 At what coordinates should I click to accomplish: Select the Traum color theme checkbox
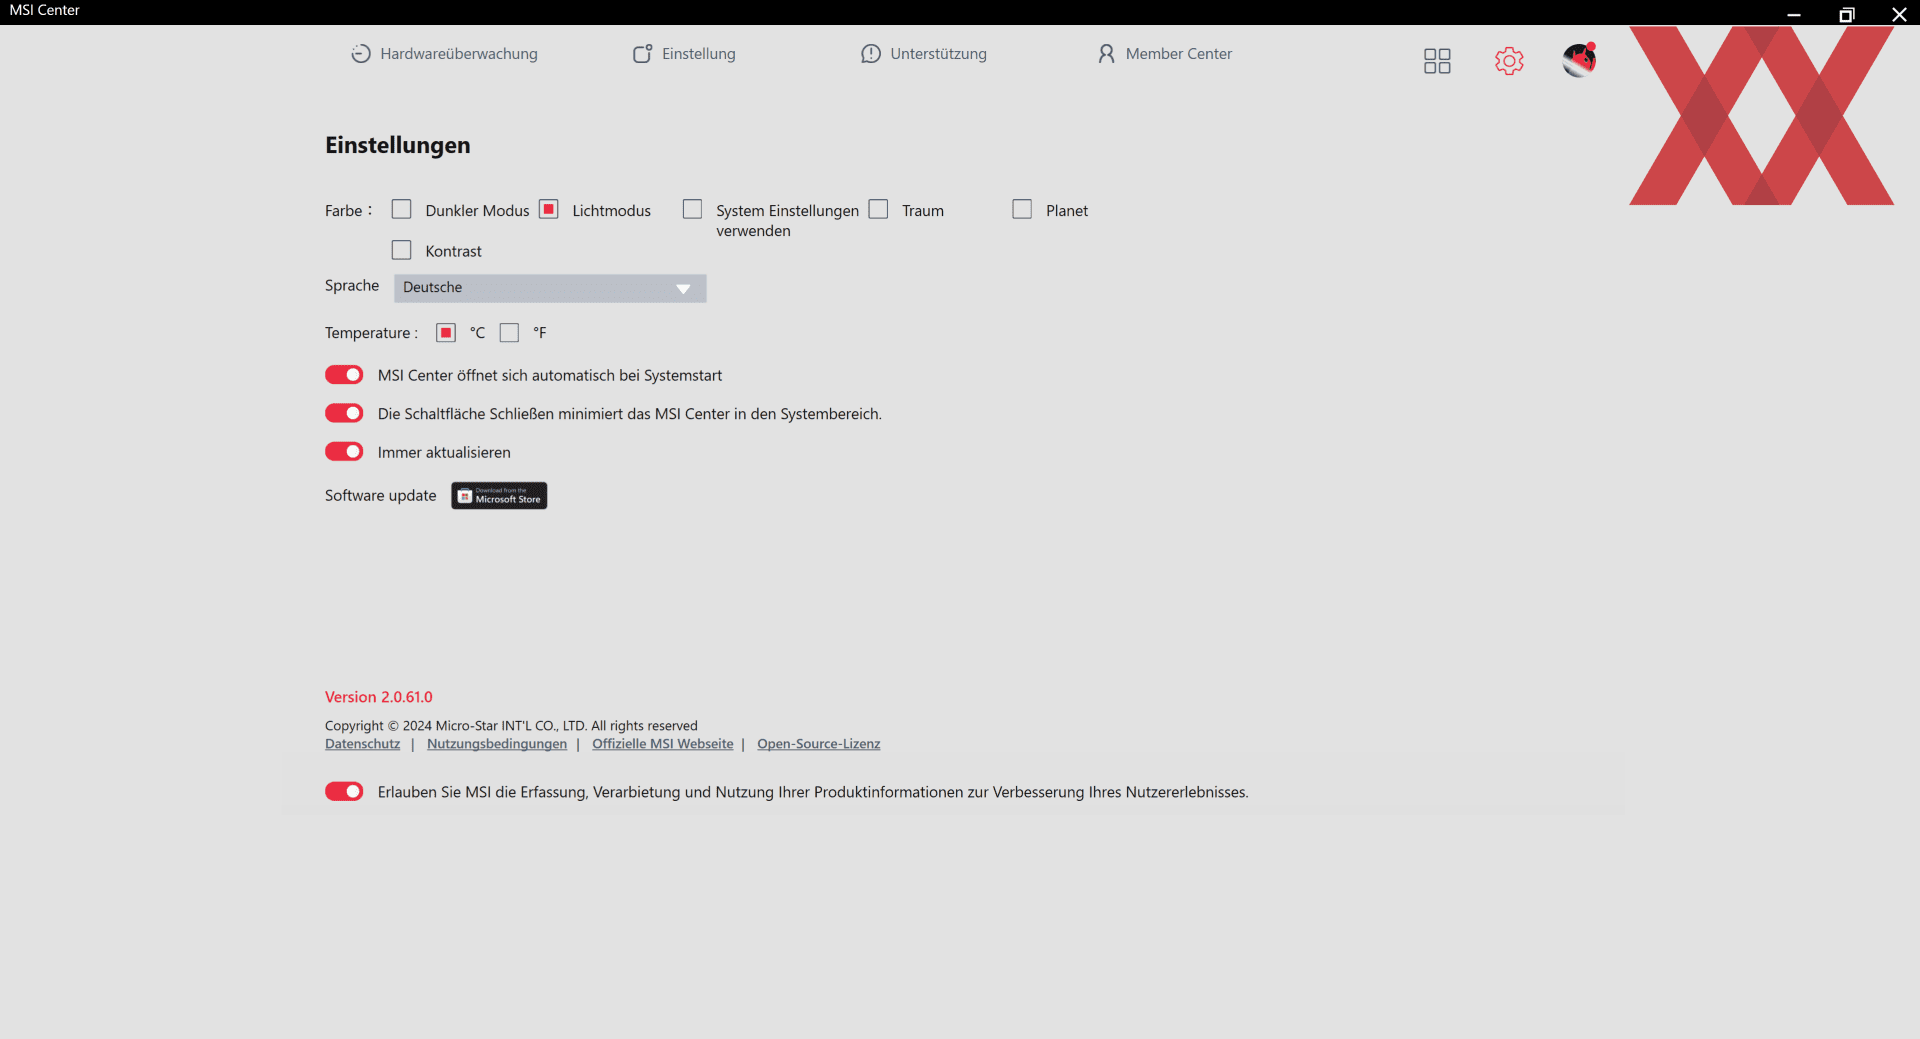coord(878,209)
